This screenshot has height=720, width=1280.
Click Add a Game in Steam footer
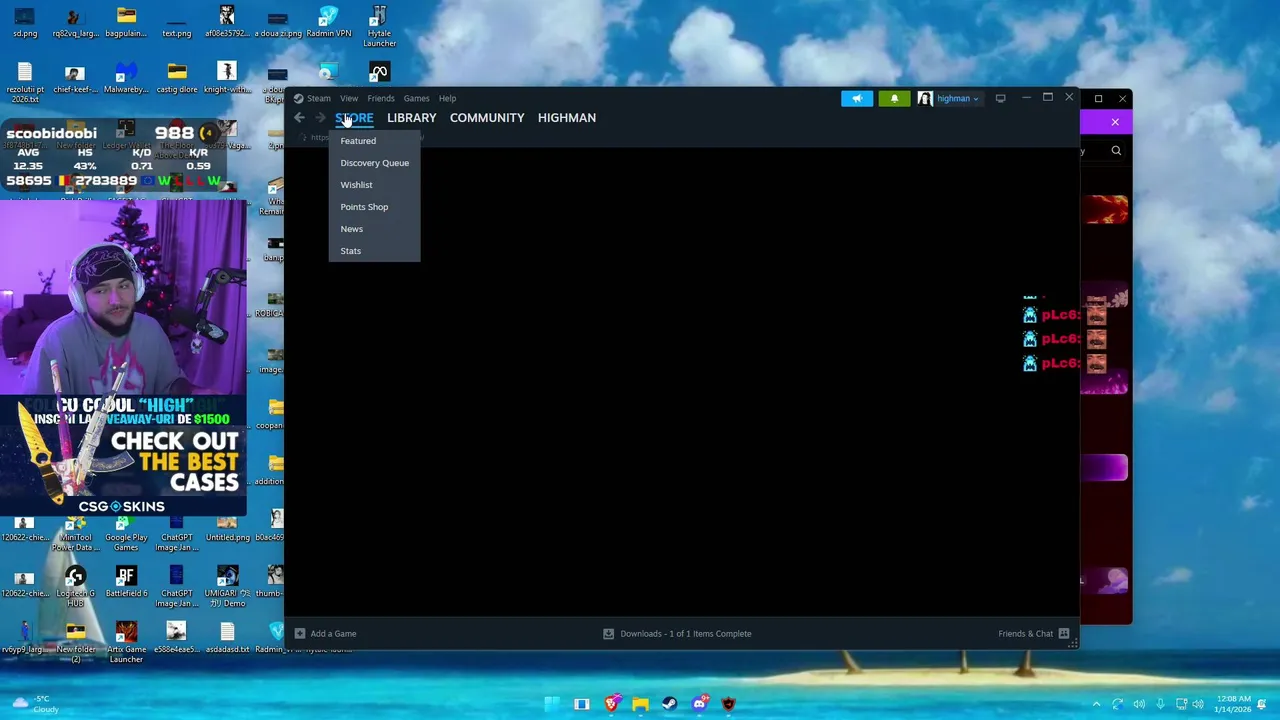(326, 634)
